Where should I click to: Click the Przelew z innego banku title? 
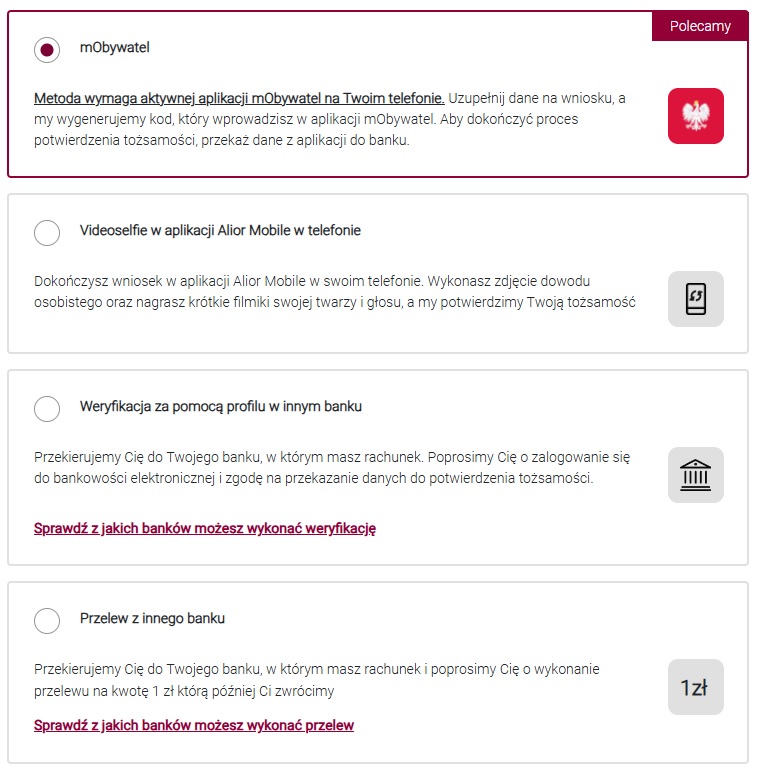point(152,619)
